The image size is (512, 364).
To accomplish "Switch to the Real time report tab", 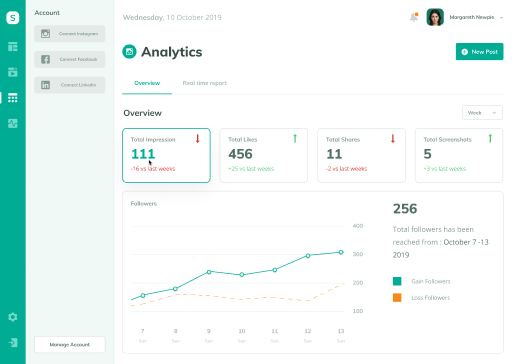I will click(x=204, y=83).
